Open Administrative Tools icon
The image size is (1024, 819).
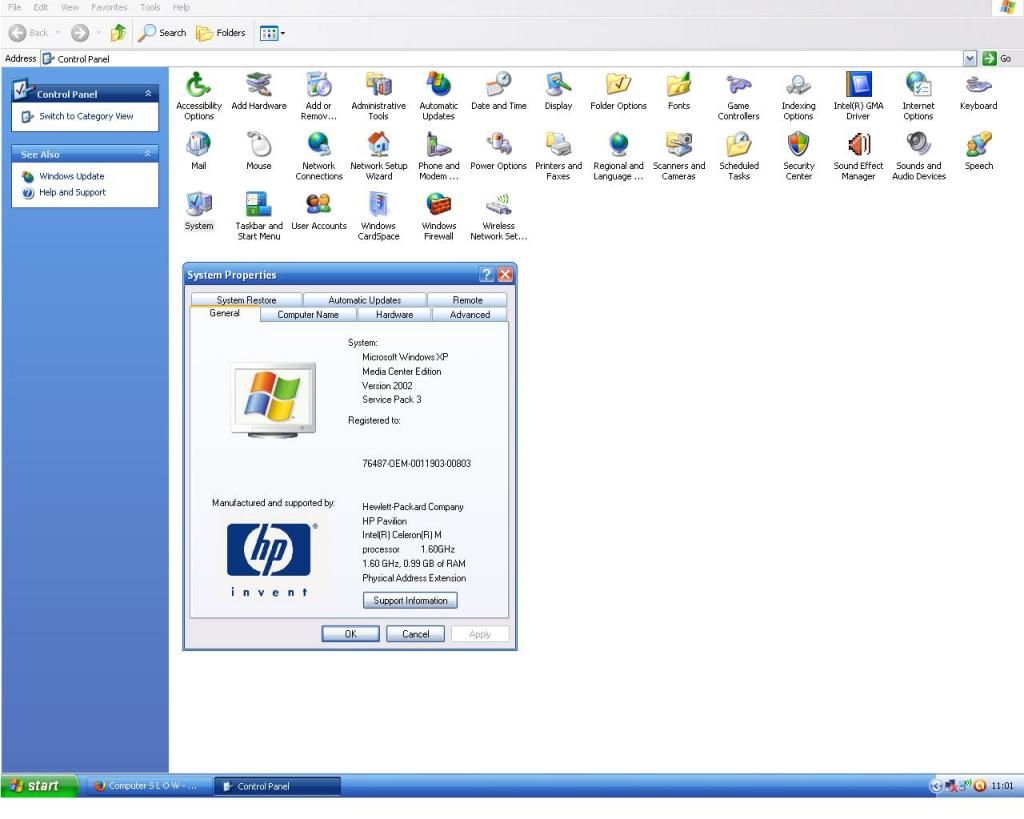(x=378, y=85)
